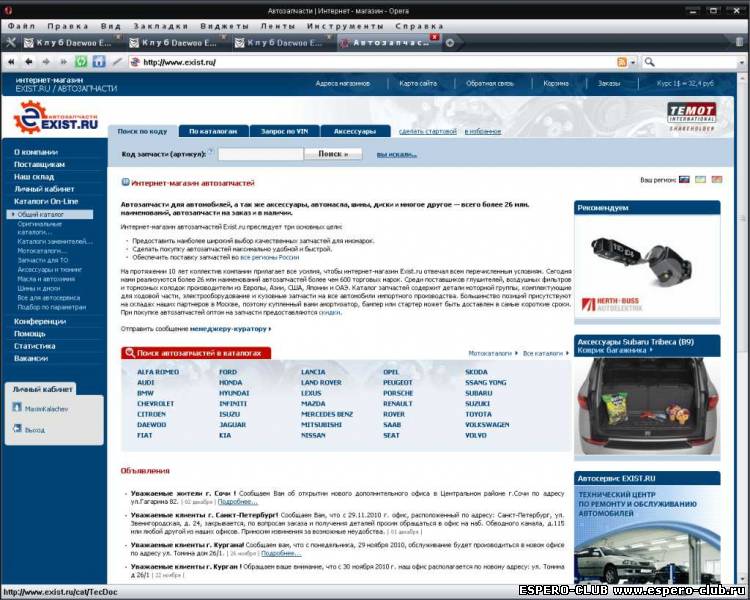Open Корзина in top bar
The width and height of the screenshot is (750, 600).
(556, 83)
